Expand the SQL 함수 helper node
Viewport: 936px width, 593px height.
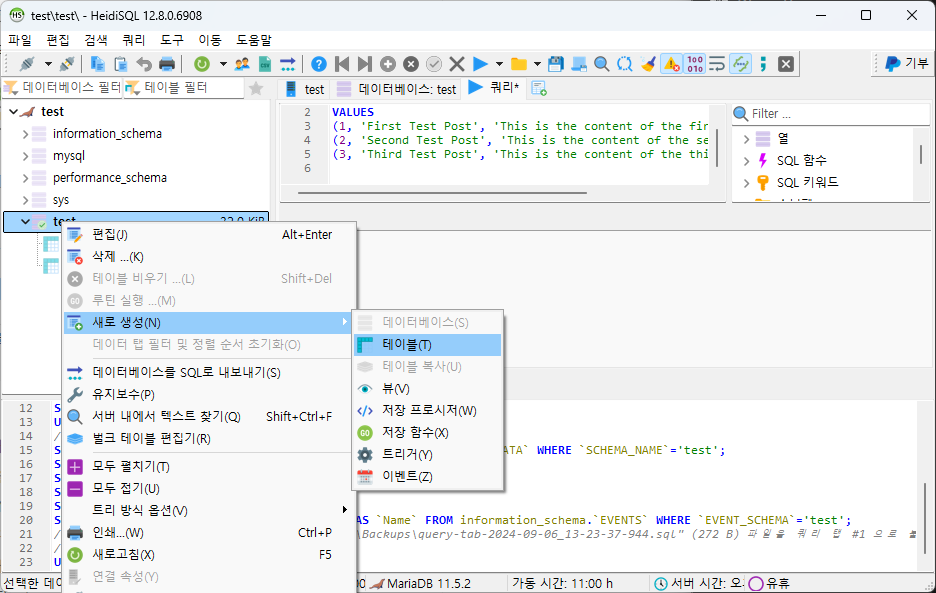tap(746, 161)
